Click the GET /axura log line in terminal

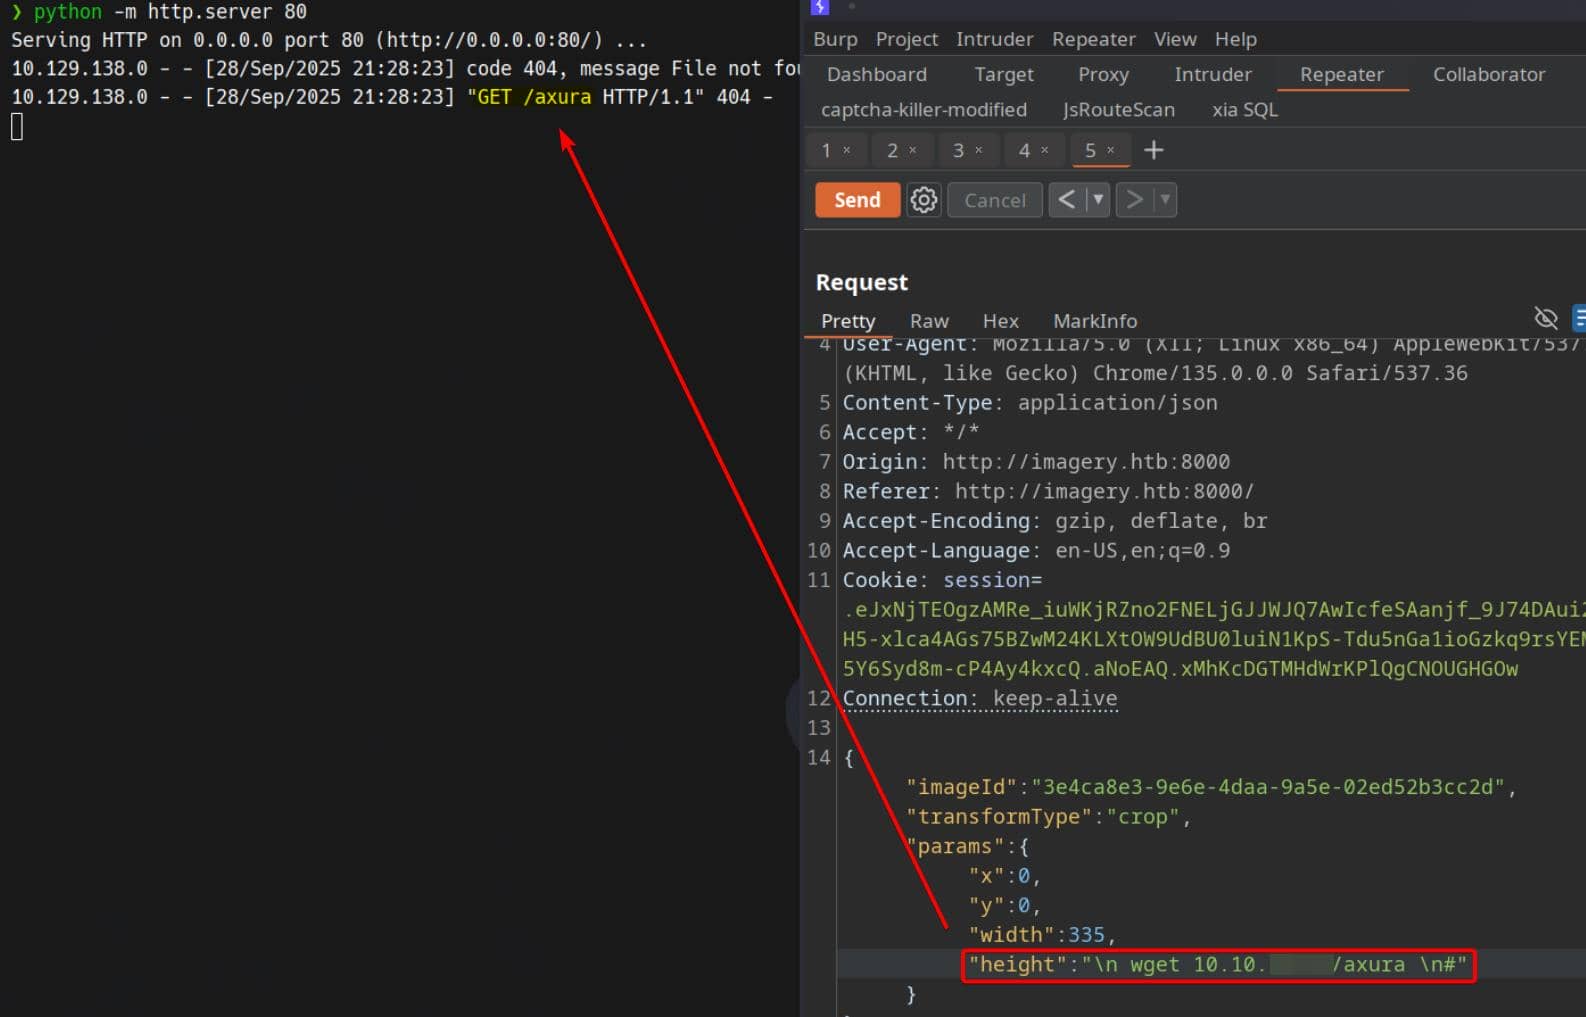(x=391, y=97)
